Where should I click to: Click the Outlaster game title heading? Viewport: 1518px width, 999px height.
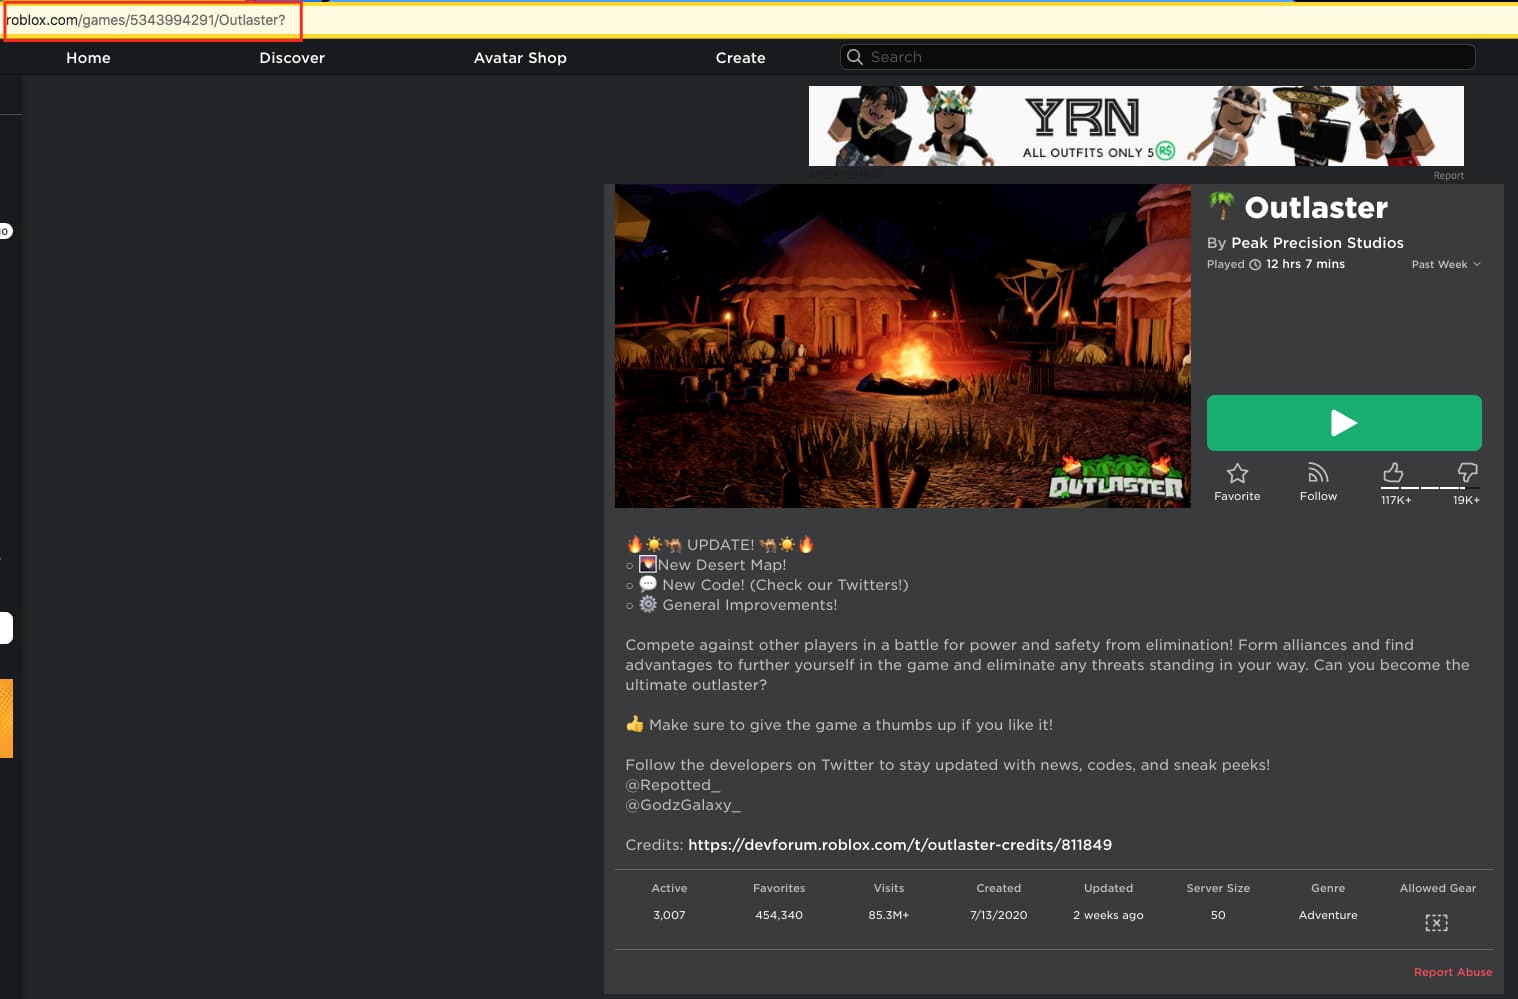[x=1316, y=207]
